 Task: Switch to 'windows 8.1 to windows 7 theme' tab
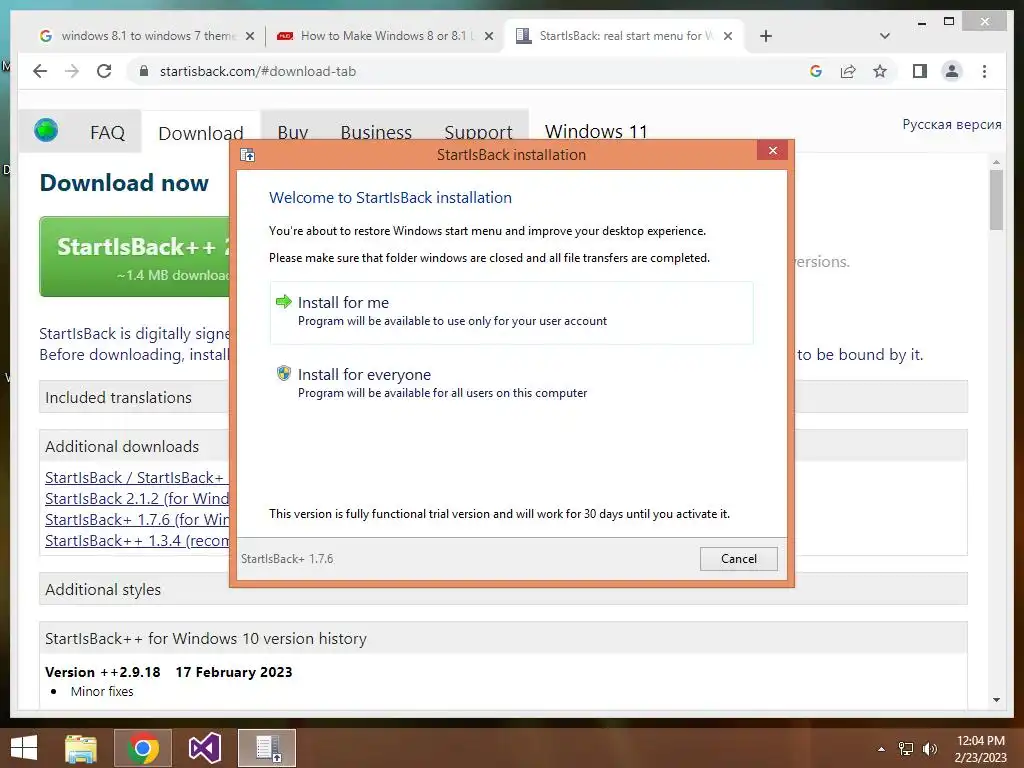click(x=145, y=36)
